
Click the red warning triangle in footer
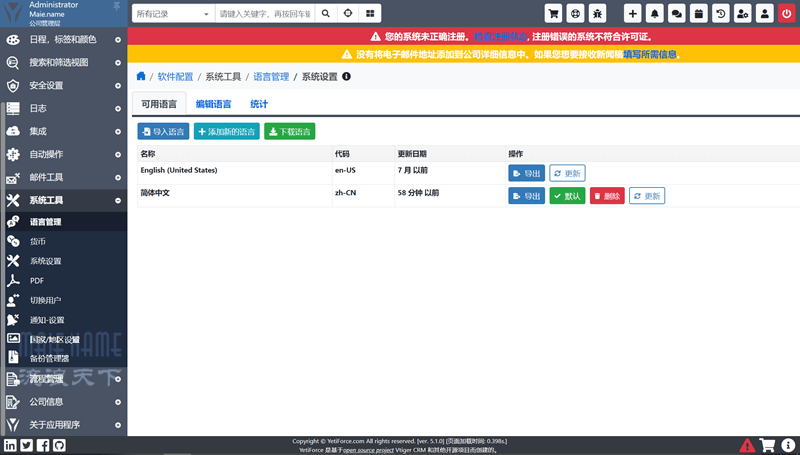(x=747, y=445)
